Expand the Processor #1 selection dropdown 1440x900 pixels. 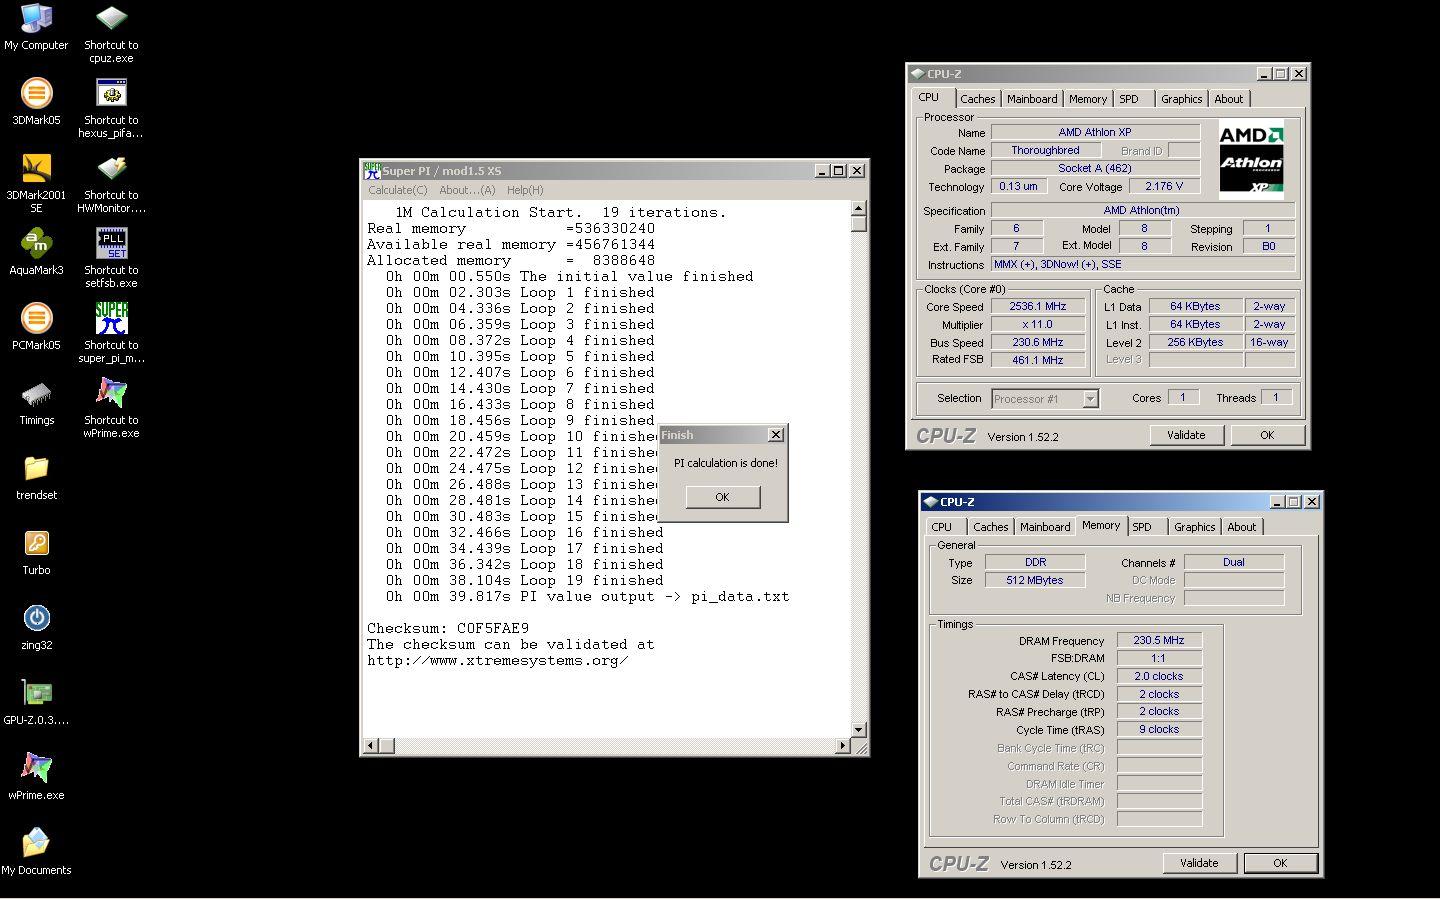[1090, 399]
